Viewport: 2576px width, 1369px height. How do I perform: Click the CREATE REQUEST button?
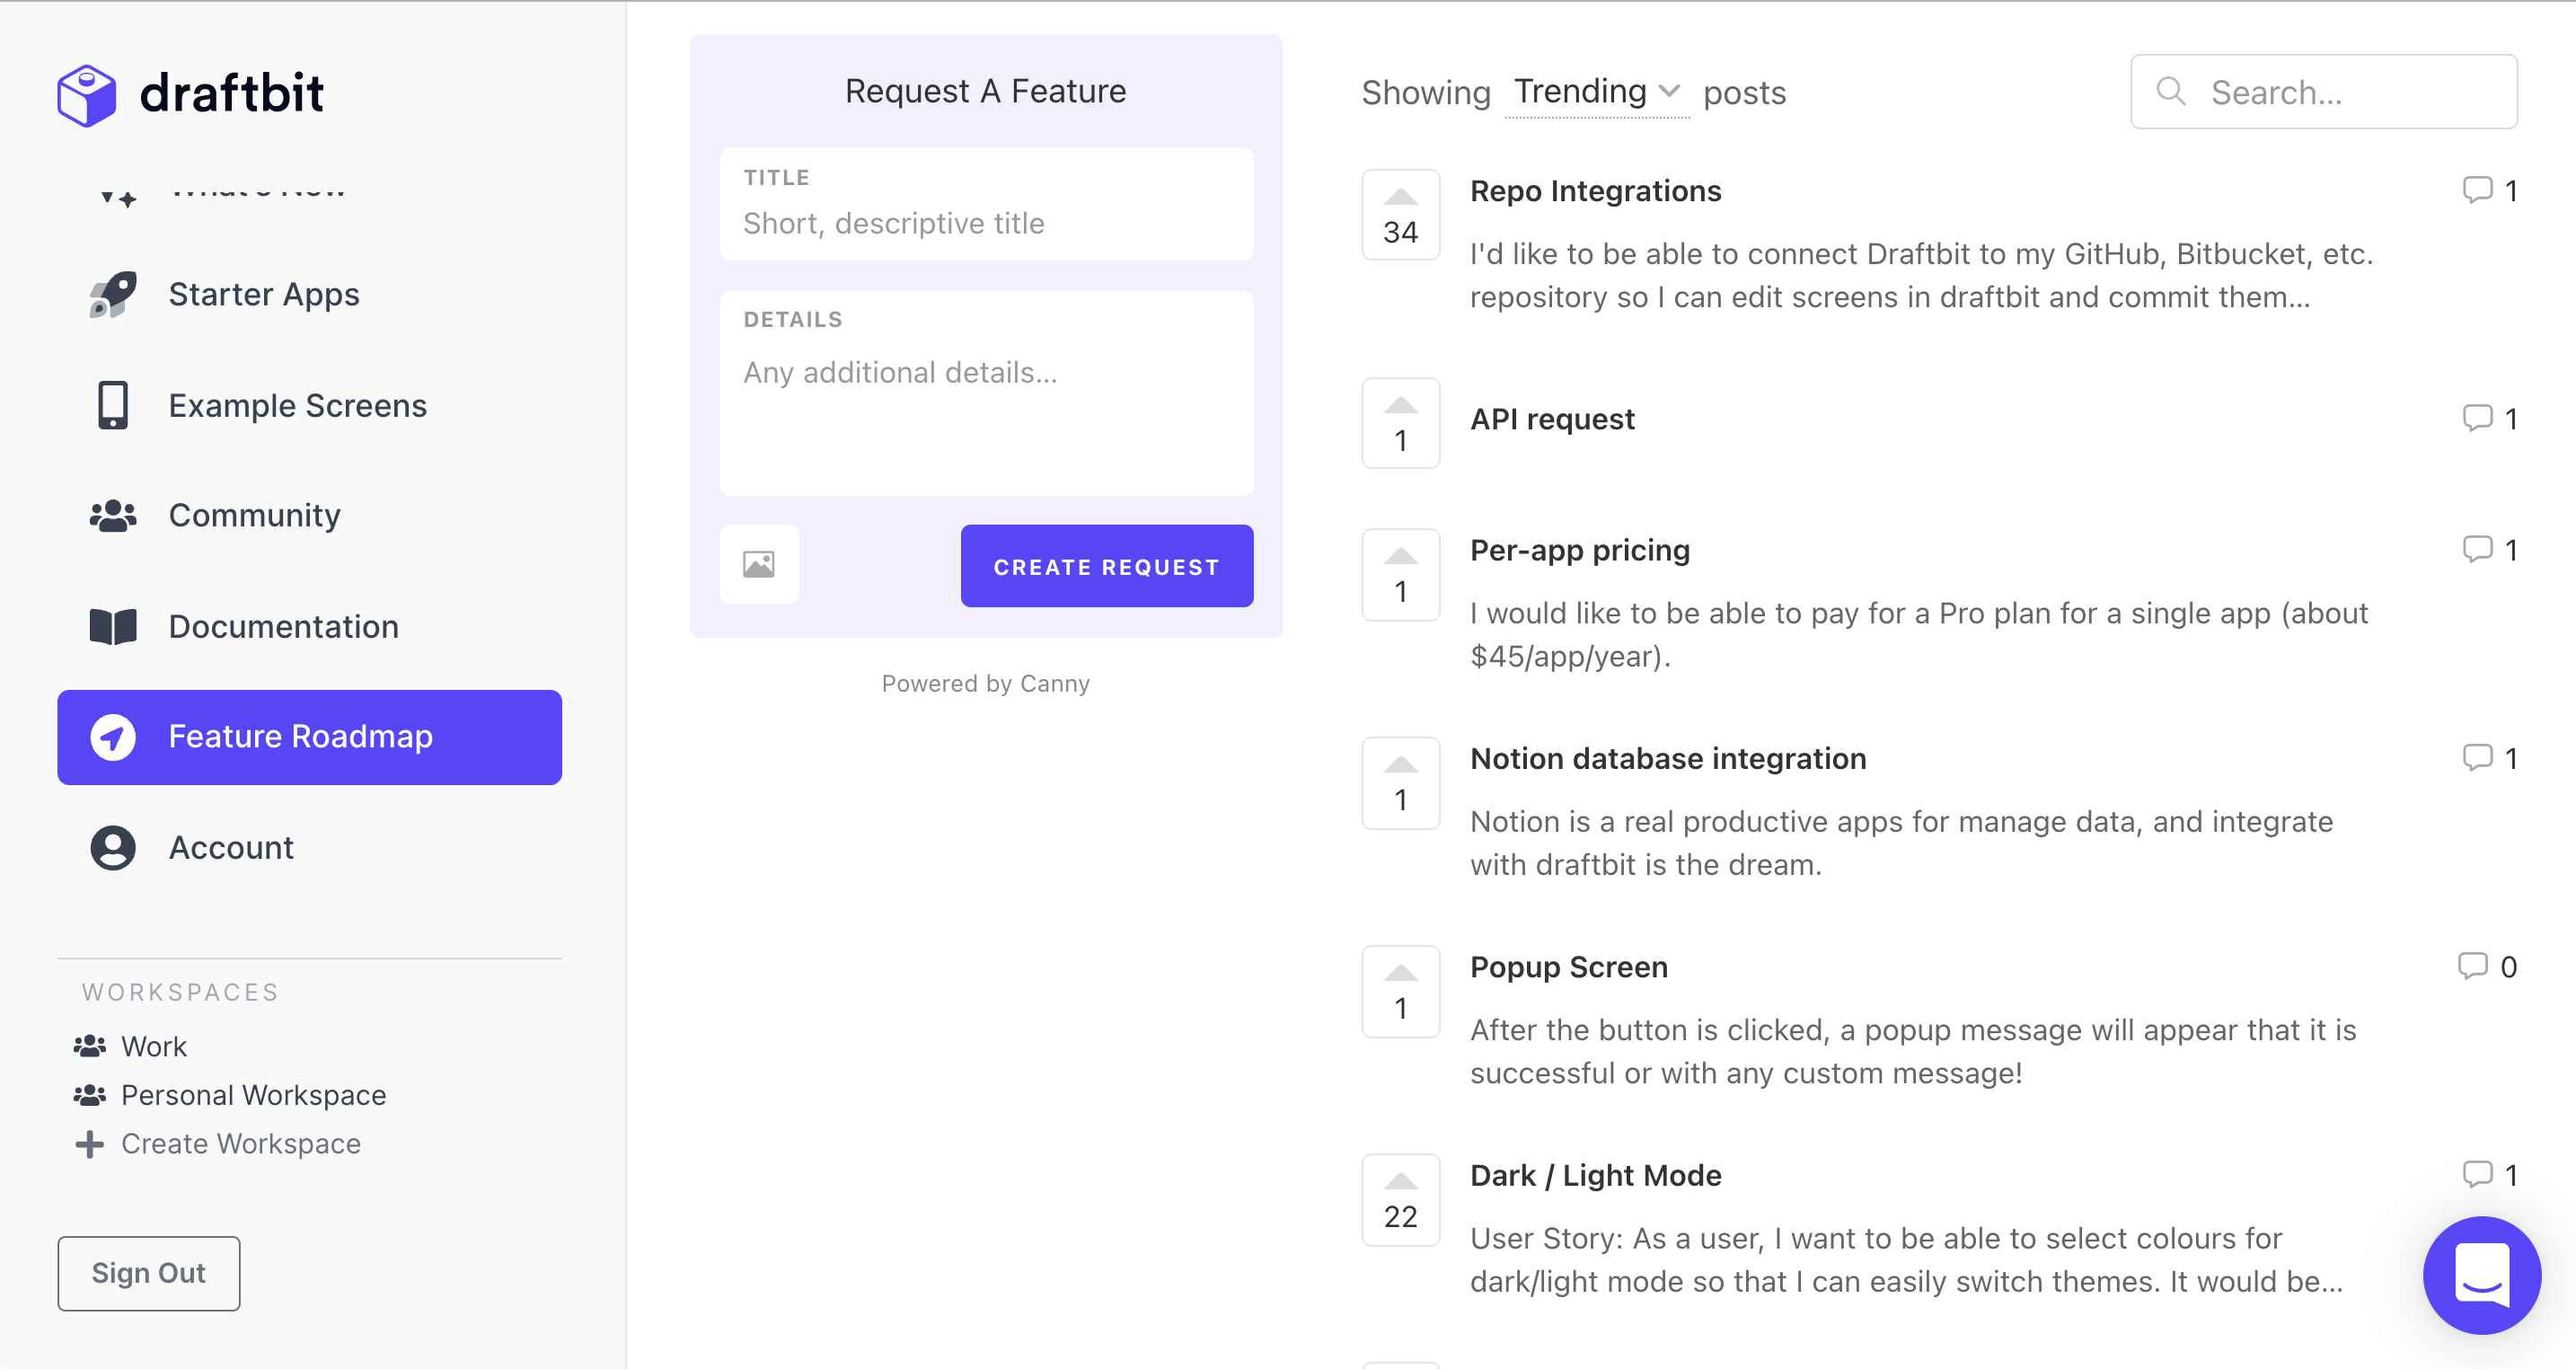tap(1106, 566)
